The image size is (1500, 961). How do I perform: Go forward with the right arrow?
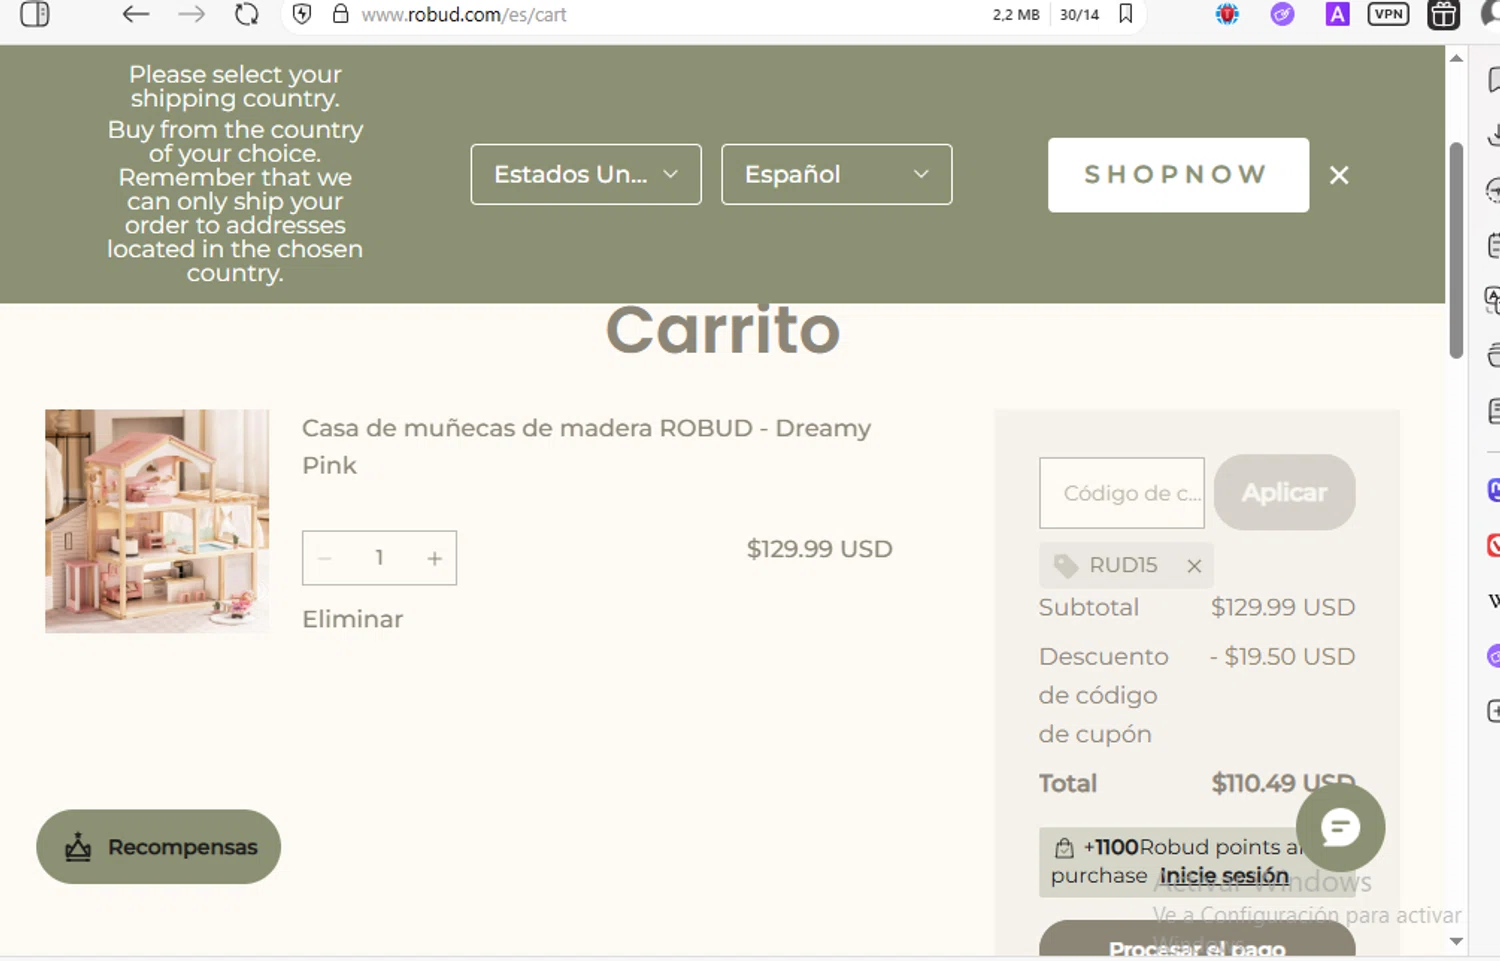point(191,14)
